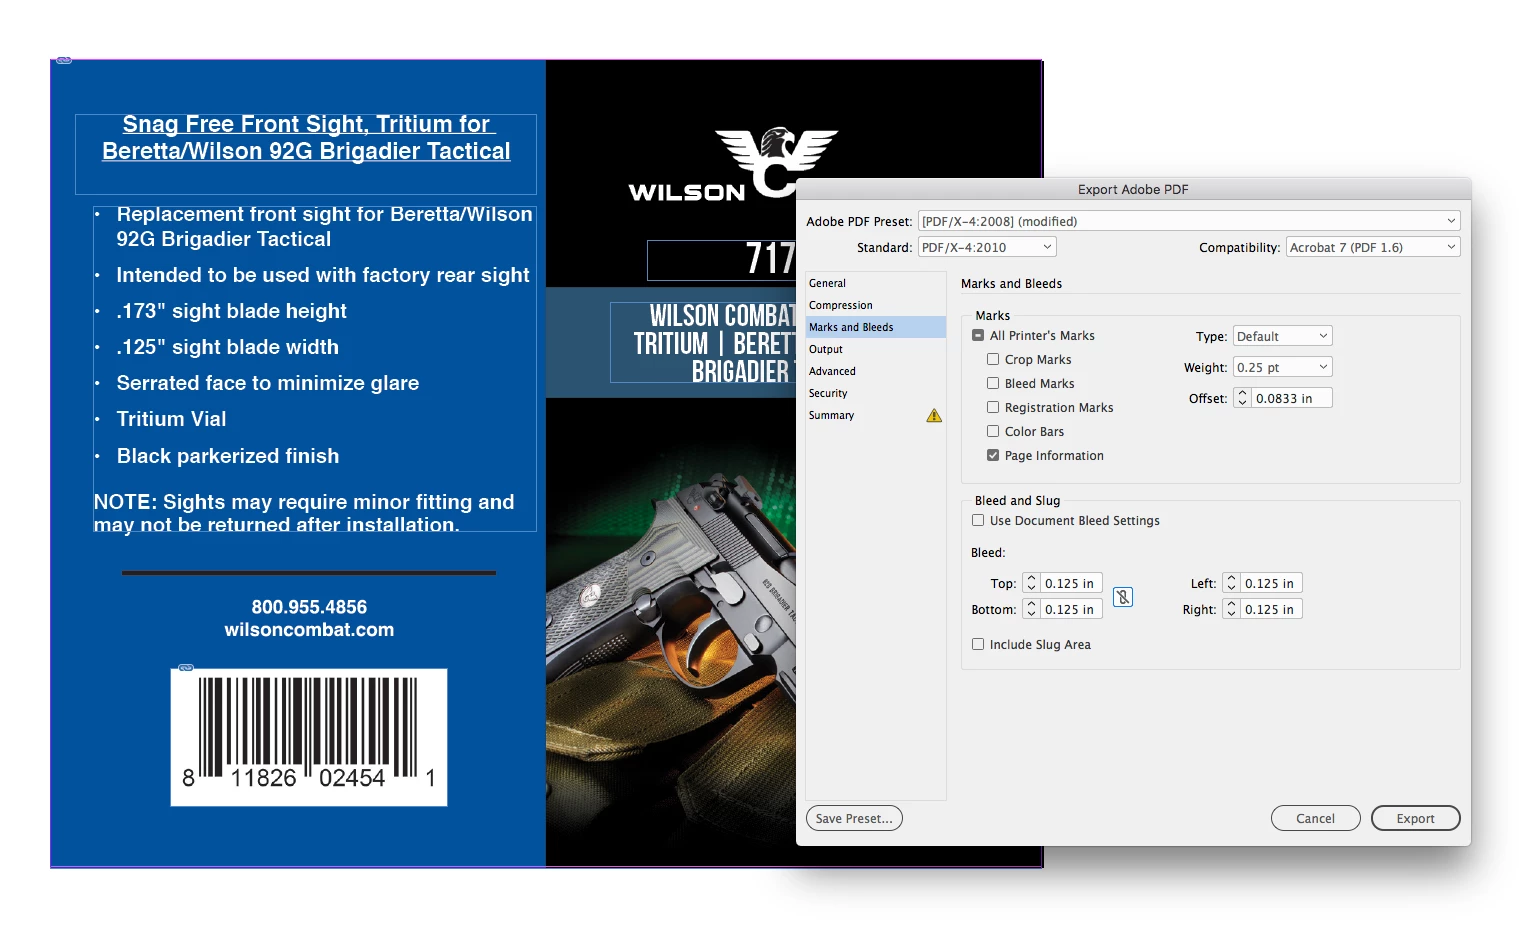Click the Right bleed stepper arrows
The height and width of the screenshot is (930, 1519).
coord(1231,610)
